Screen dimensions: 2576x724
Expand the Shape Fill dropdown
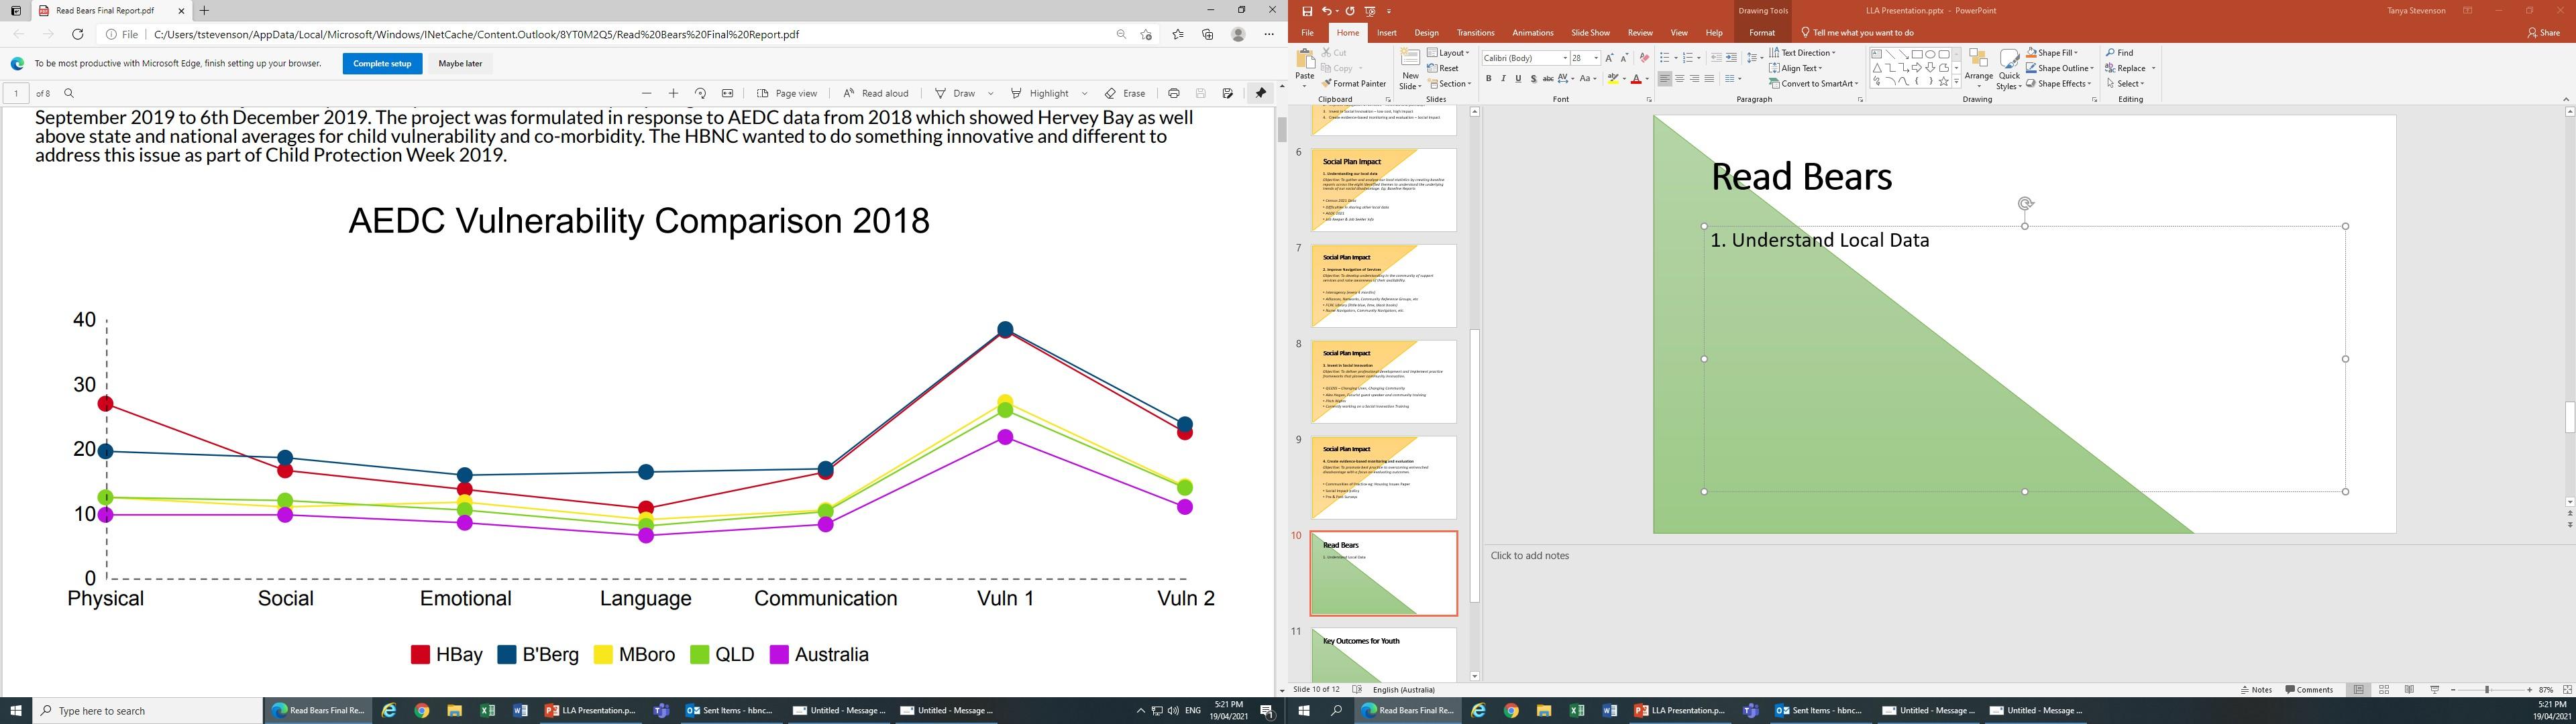[2076, 53]
